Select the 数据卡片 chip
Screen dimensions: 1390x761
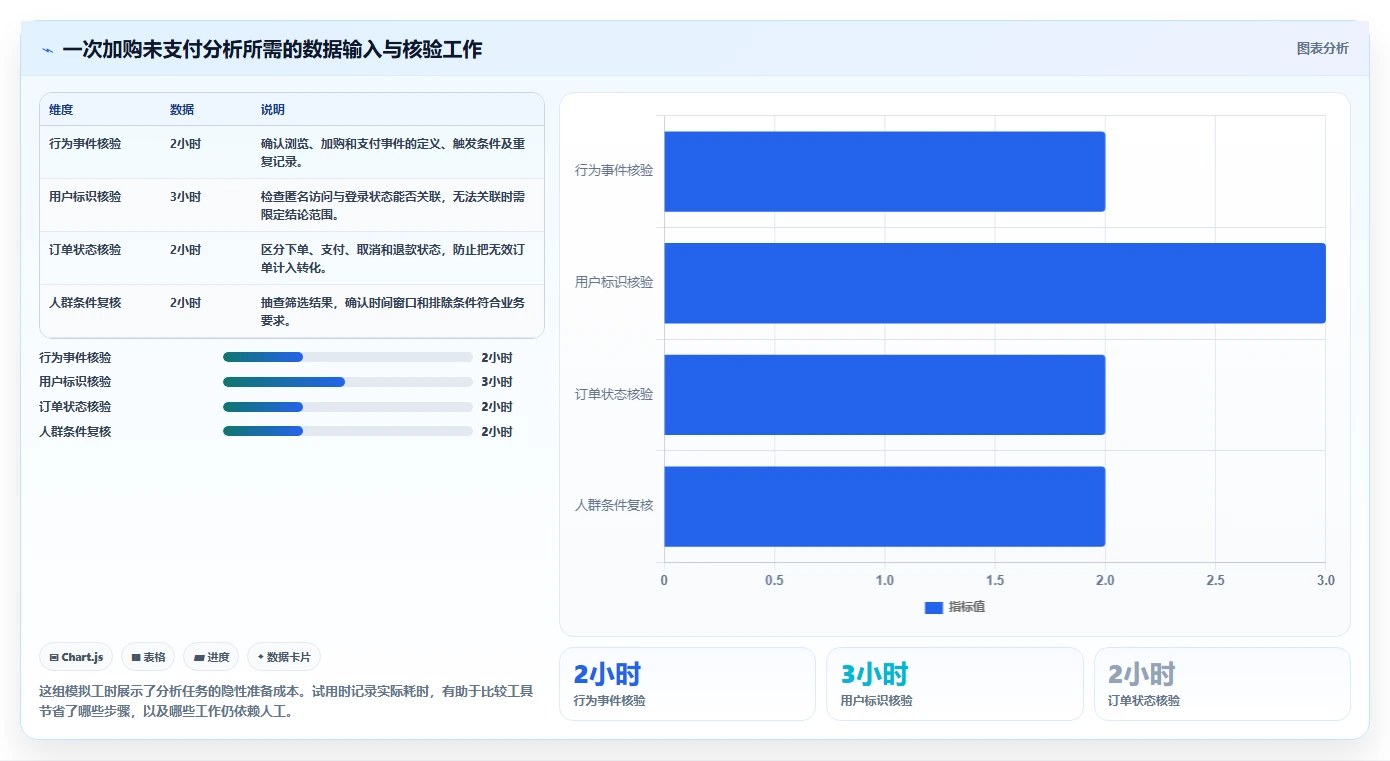click(284, 657)
